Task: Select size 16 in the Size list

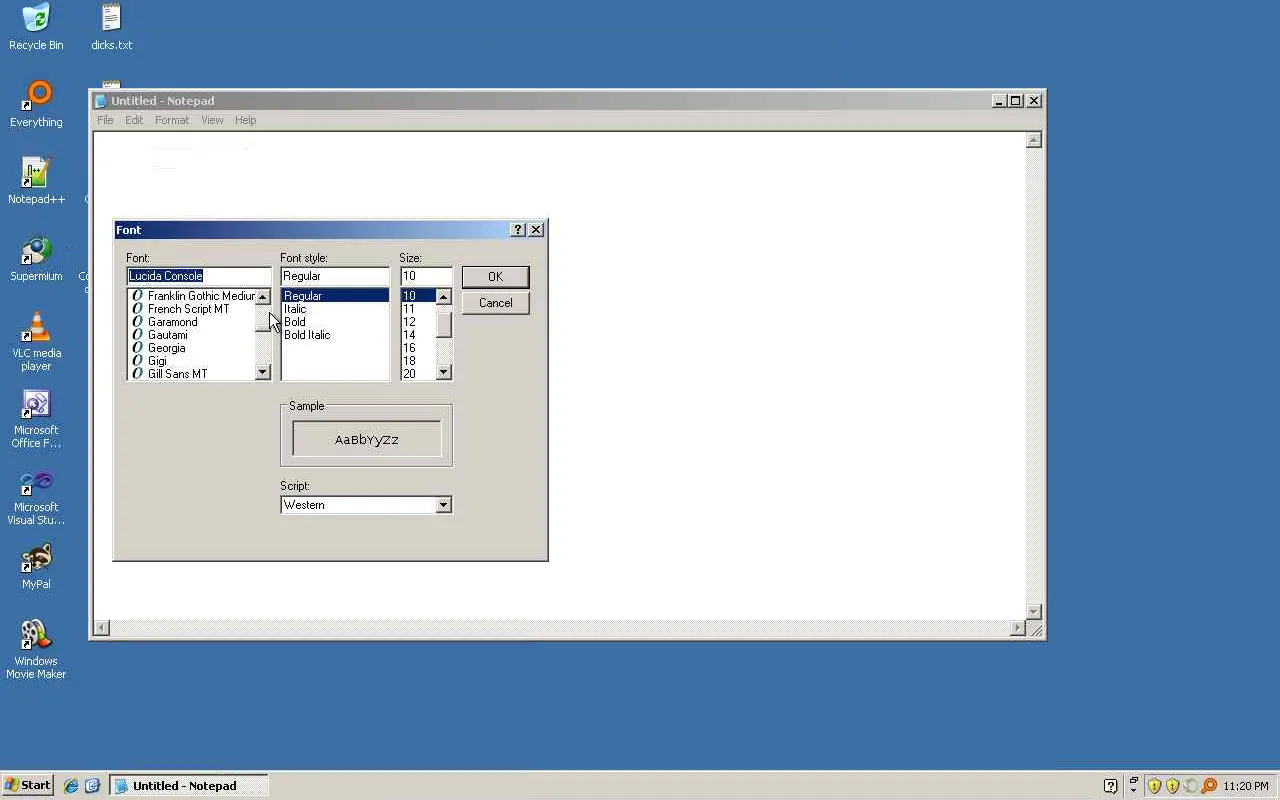Action: pos(419,348)
